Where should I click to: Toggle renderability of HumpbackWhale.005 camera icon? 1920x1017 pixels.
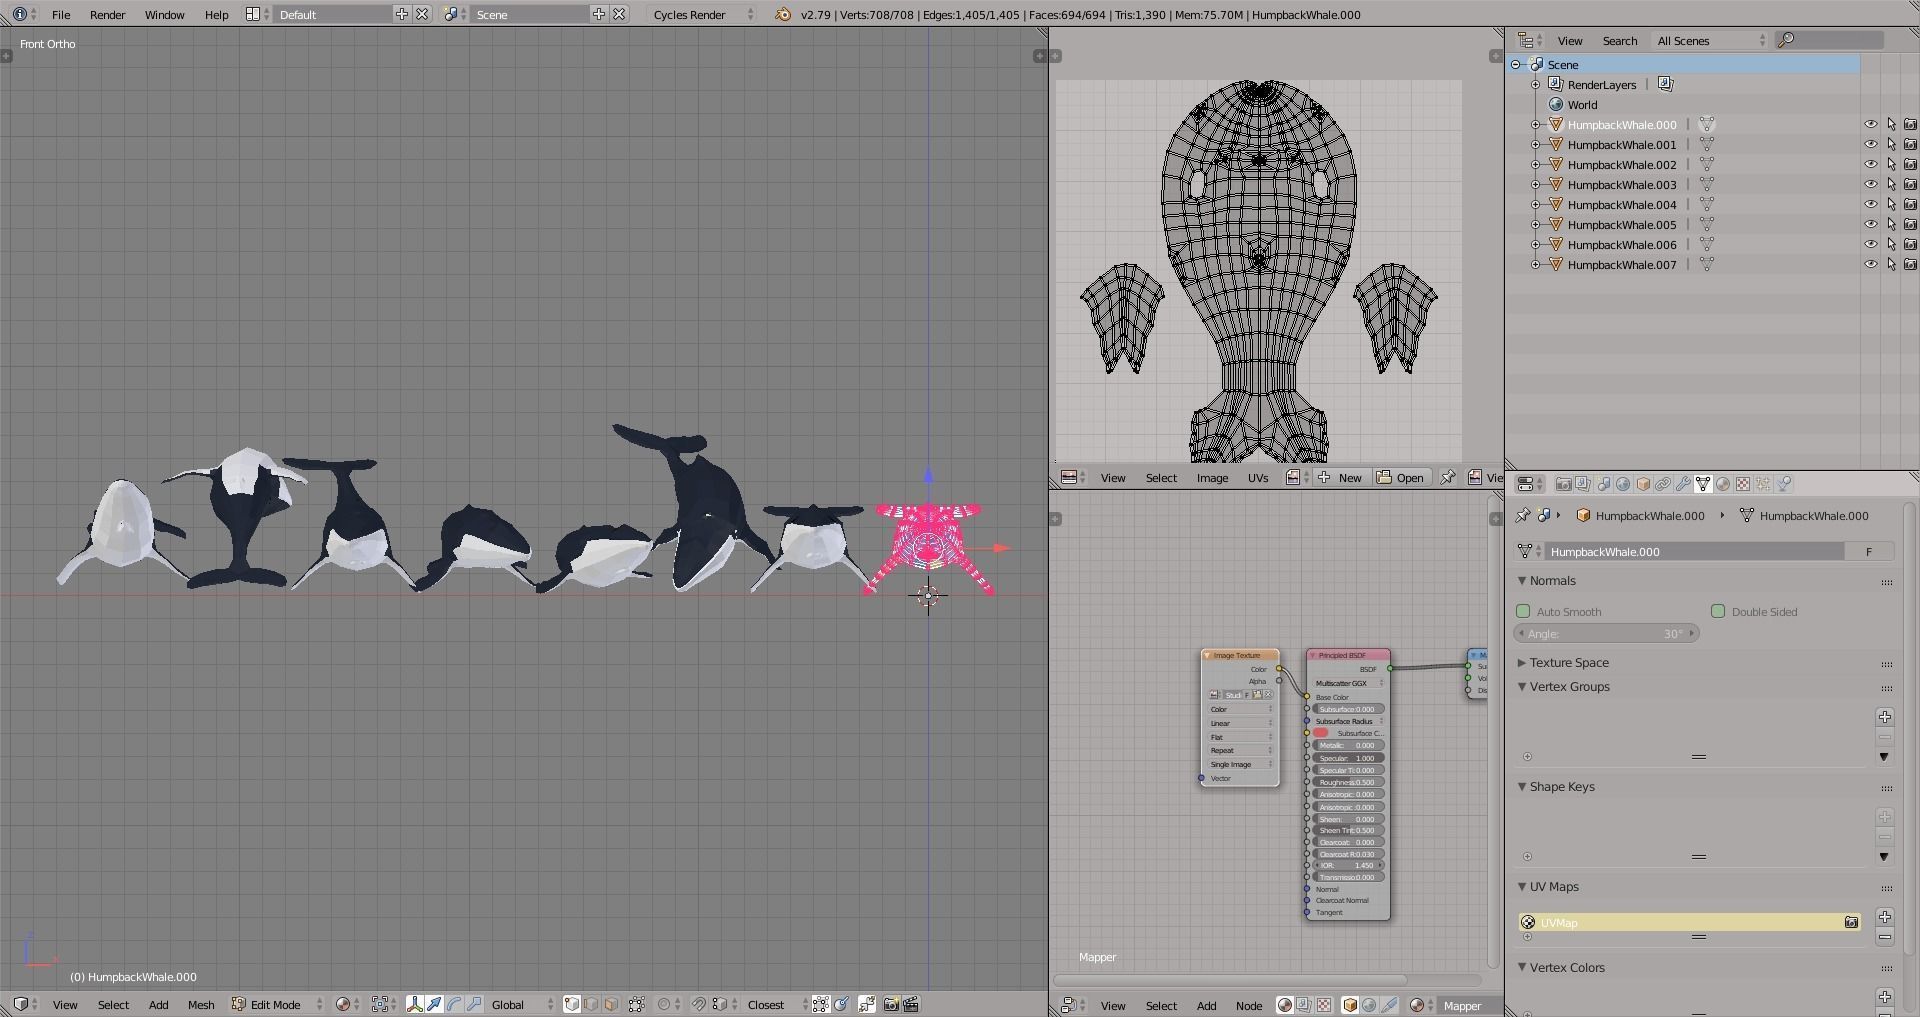click(1910, 225)
